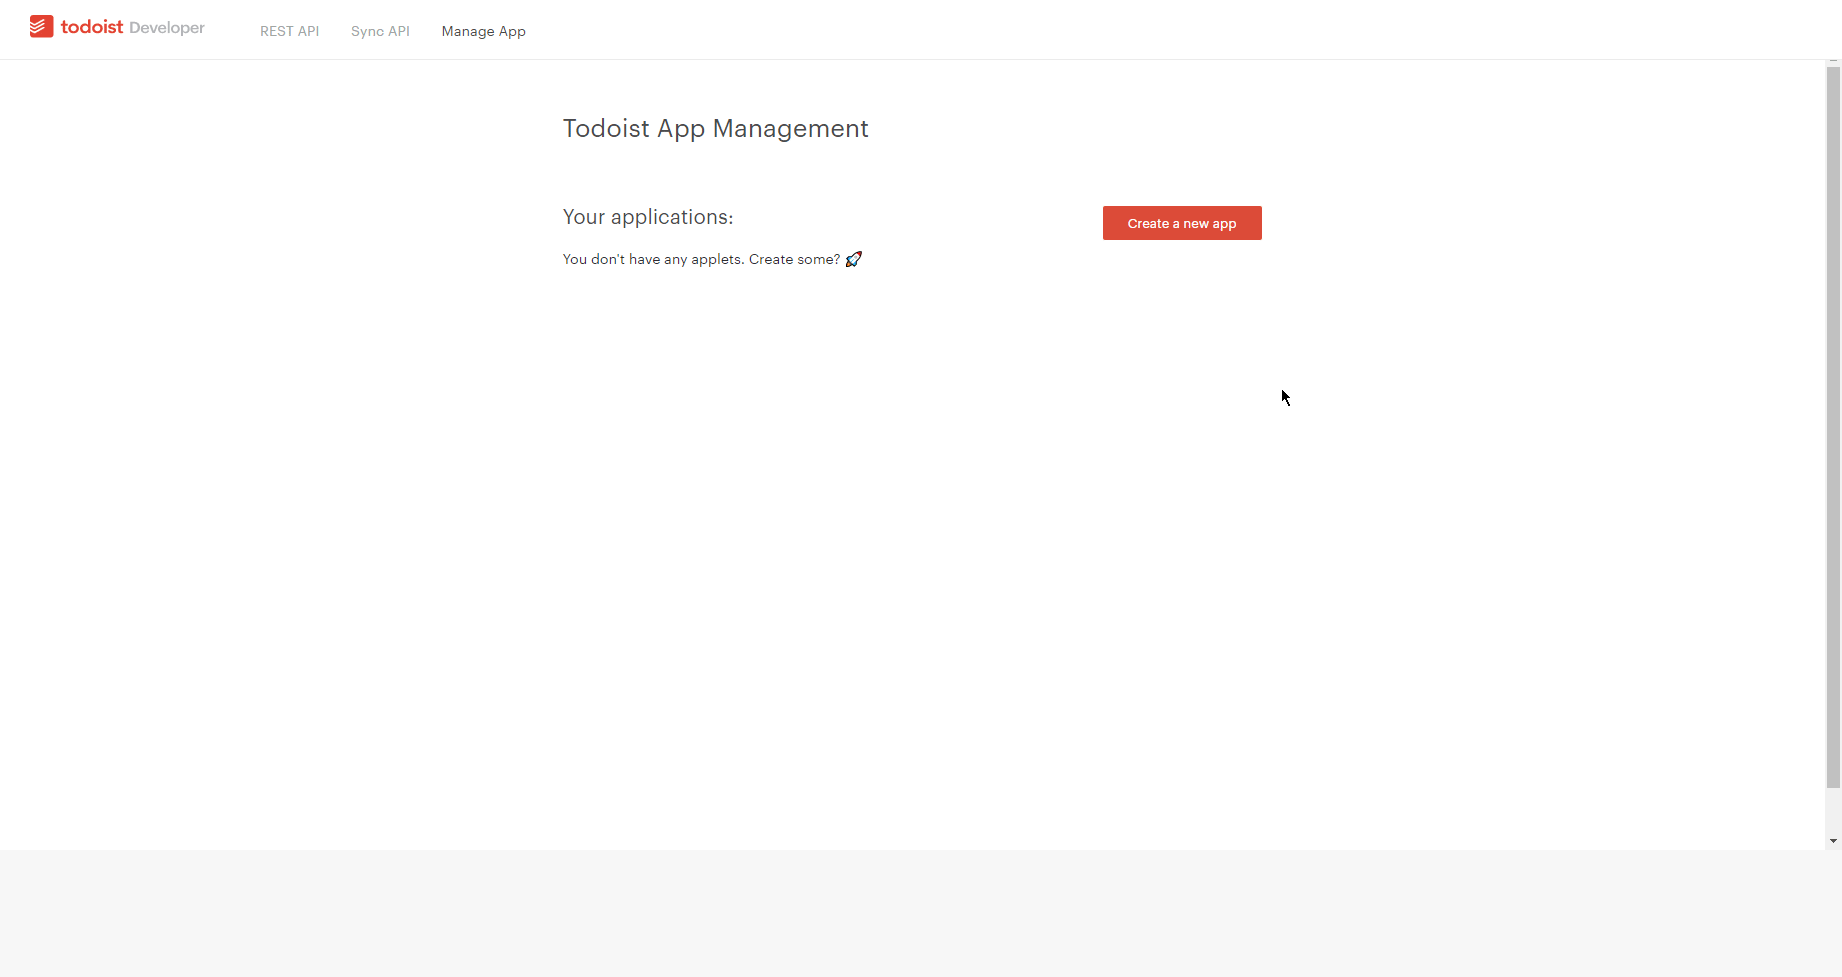Open the Sync API section
The height and width of the screenshot is (977, 1842).
click(380, 31)
